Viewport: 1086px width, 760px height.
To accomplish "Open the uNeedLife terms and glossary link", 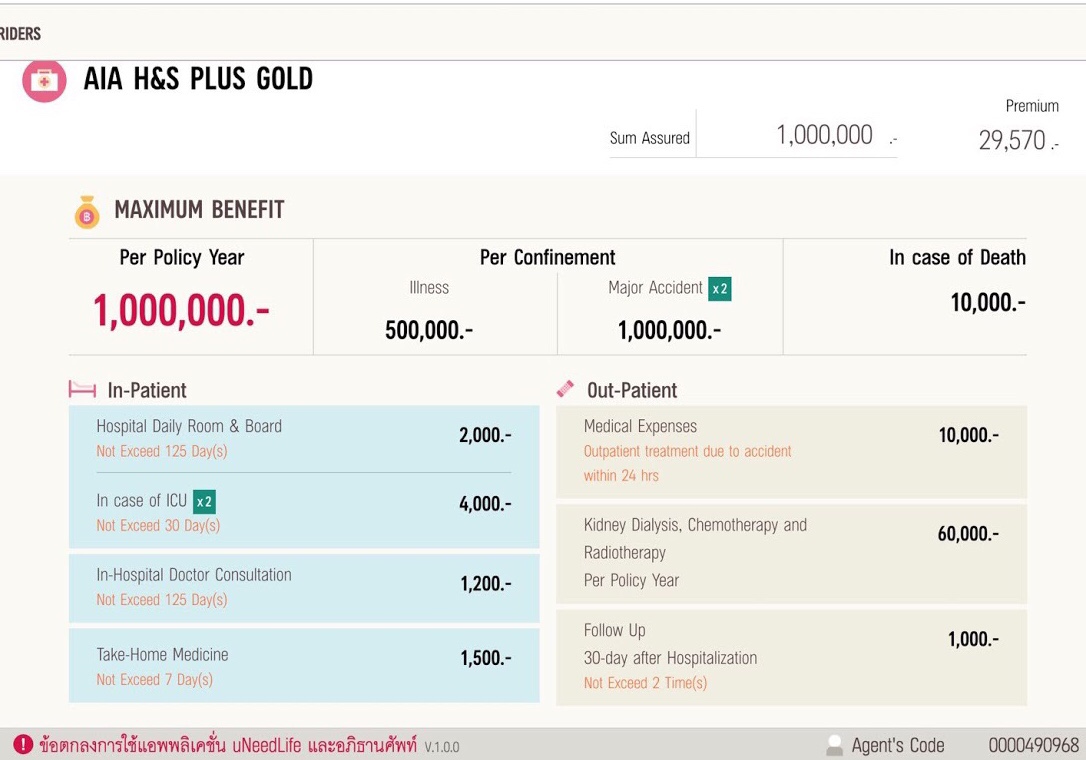I will 228,745.
